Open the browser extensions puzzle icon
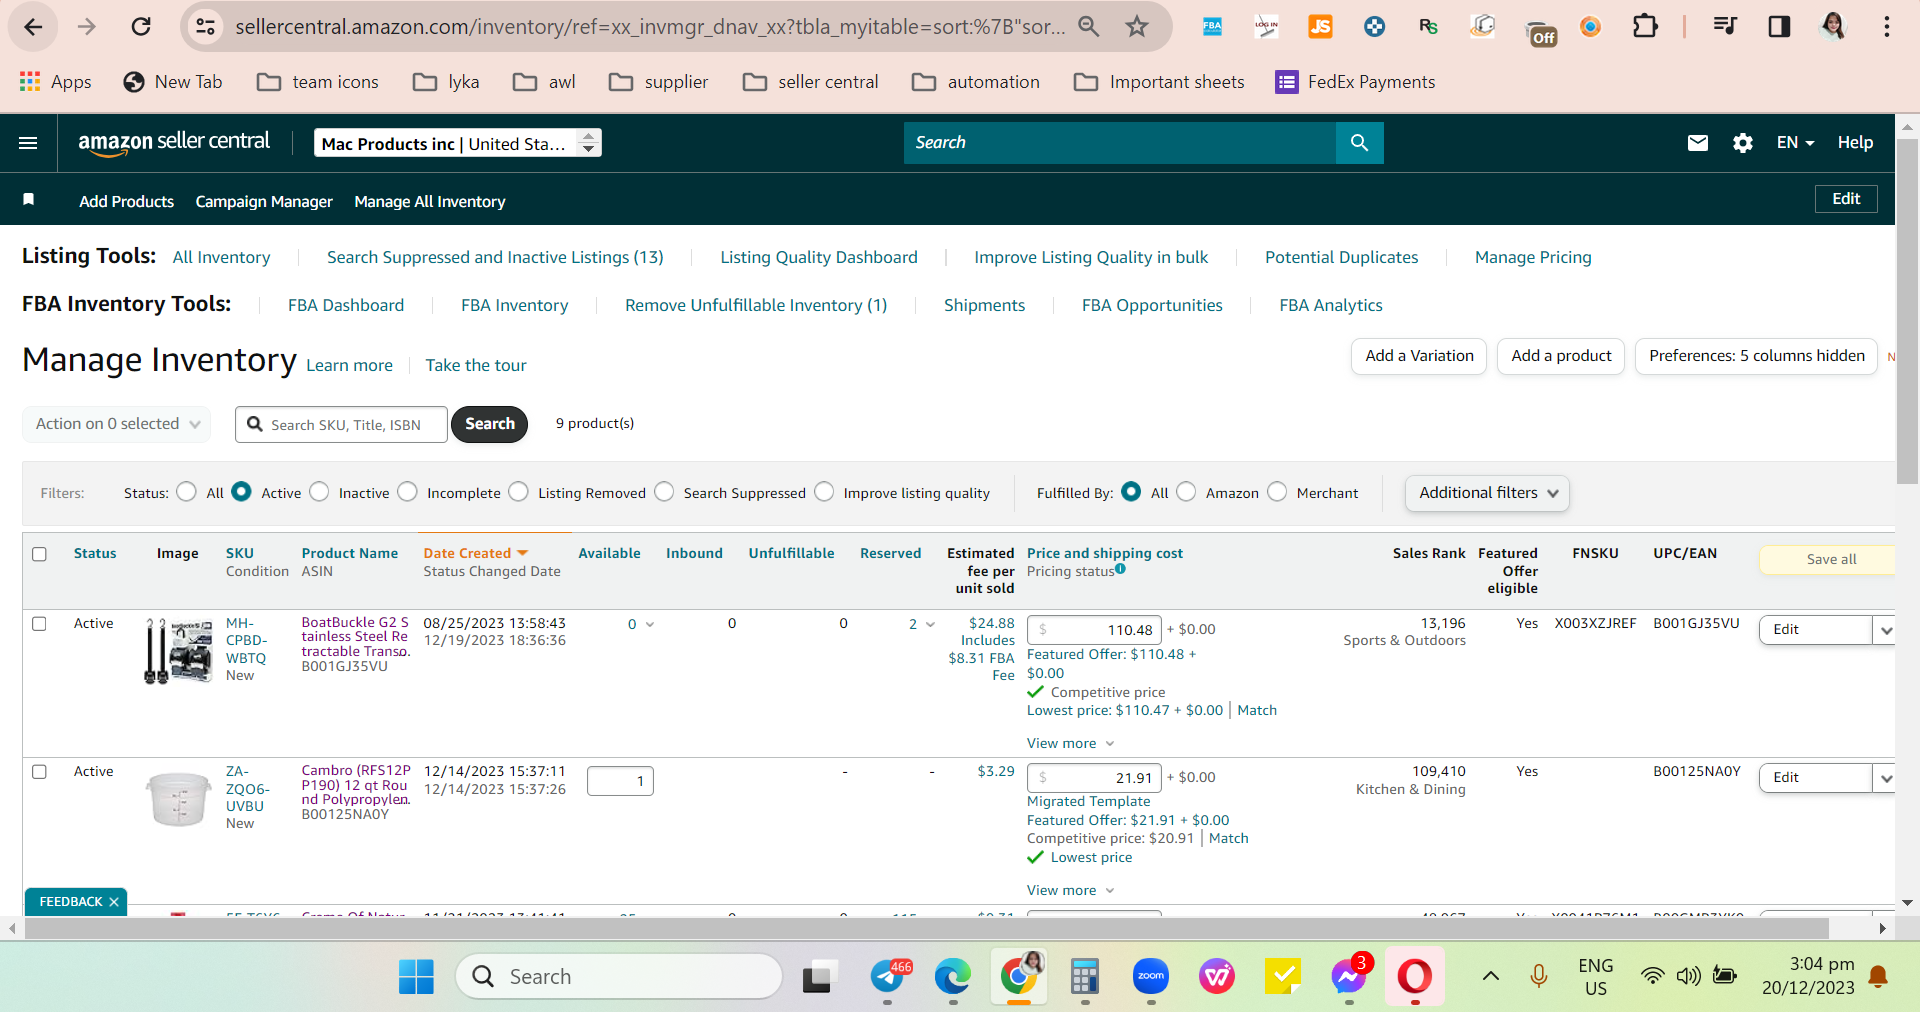This screenshot has width=1920, height=1012. click(1645, 27)
